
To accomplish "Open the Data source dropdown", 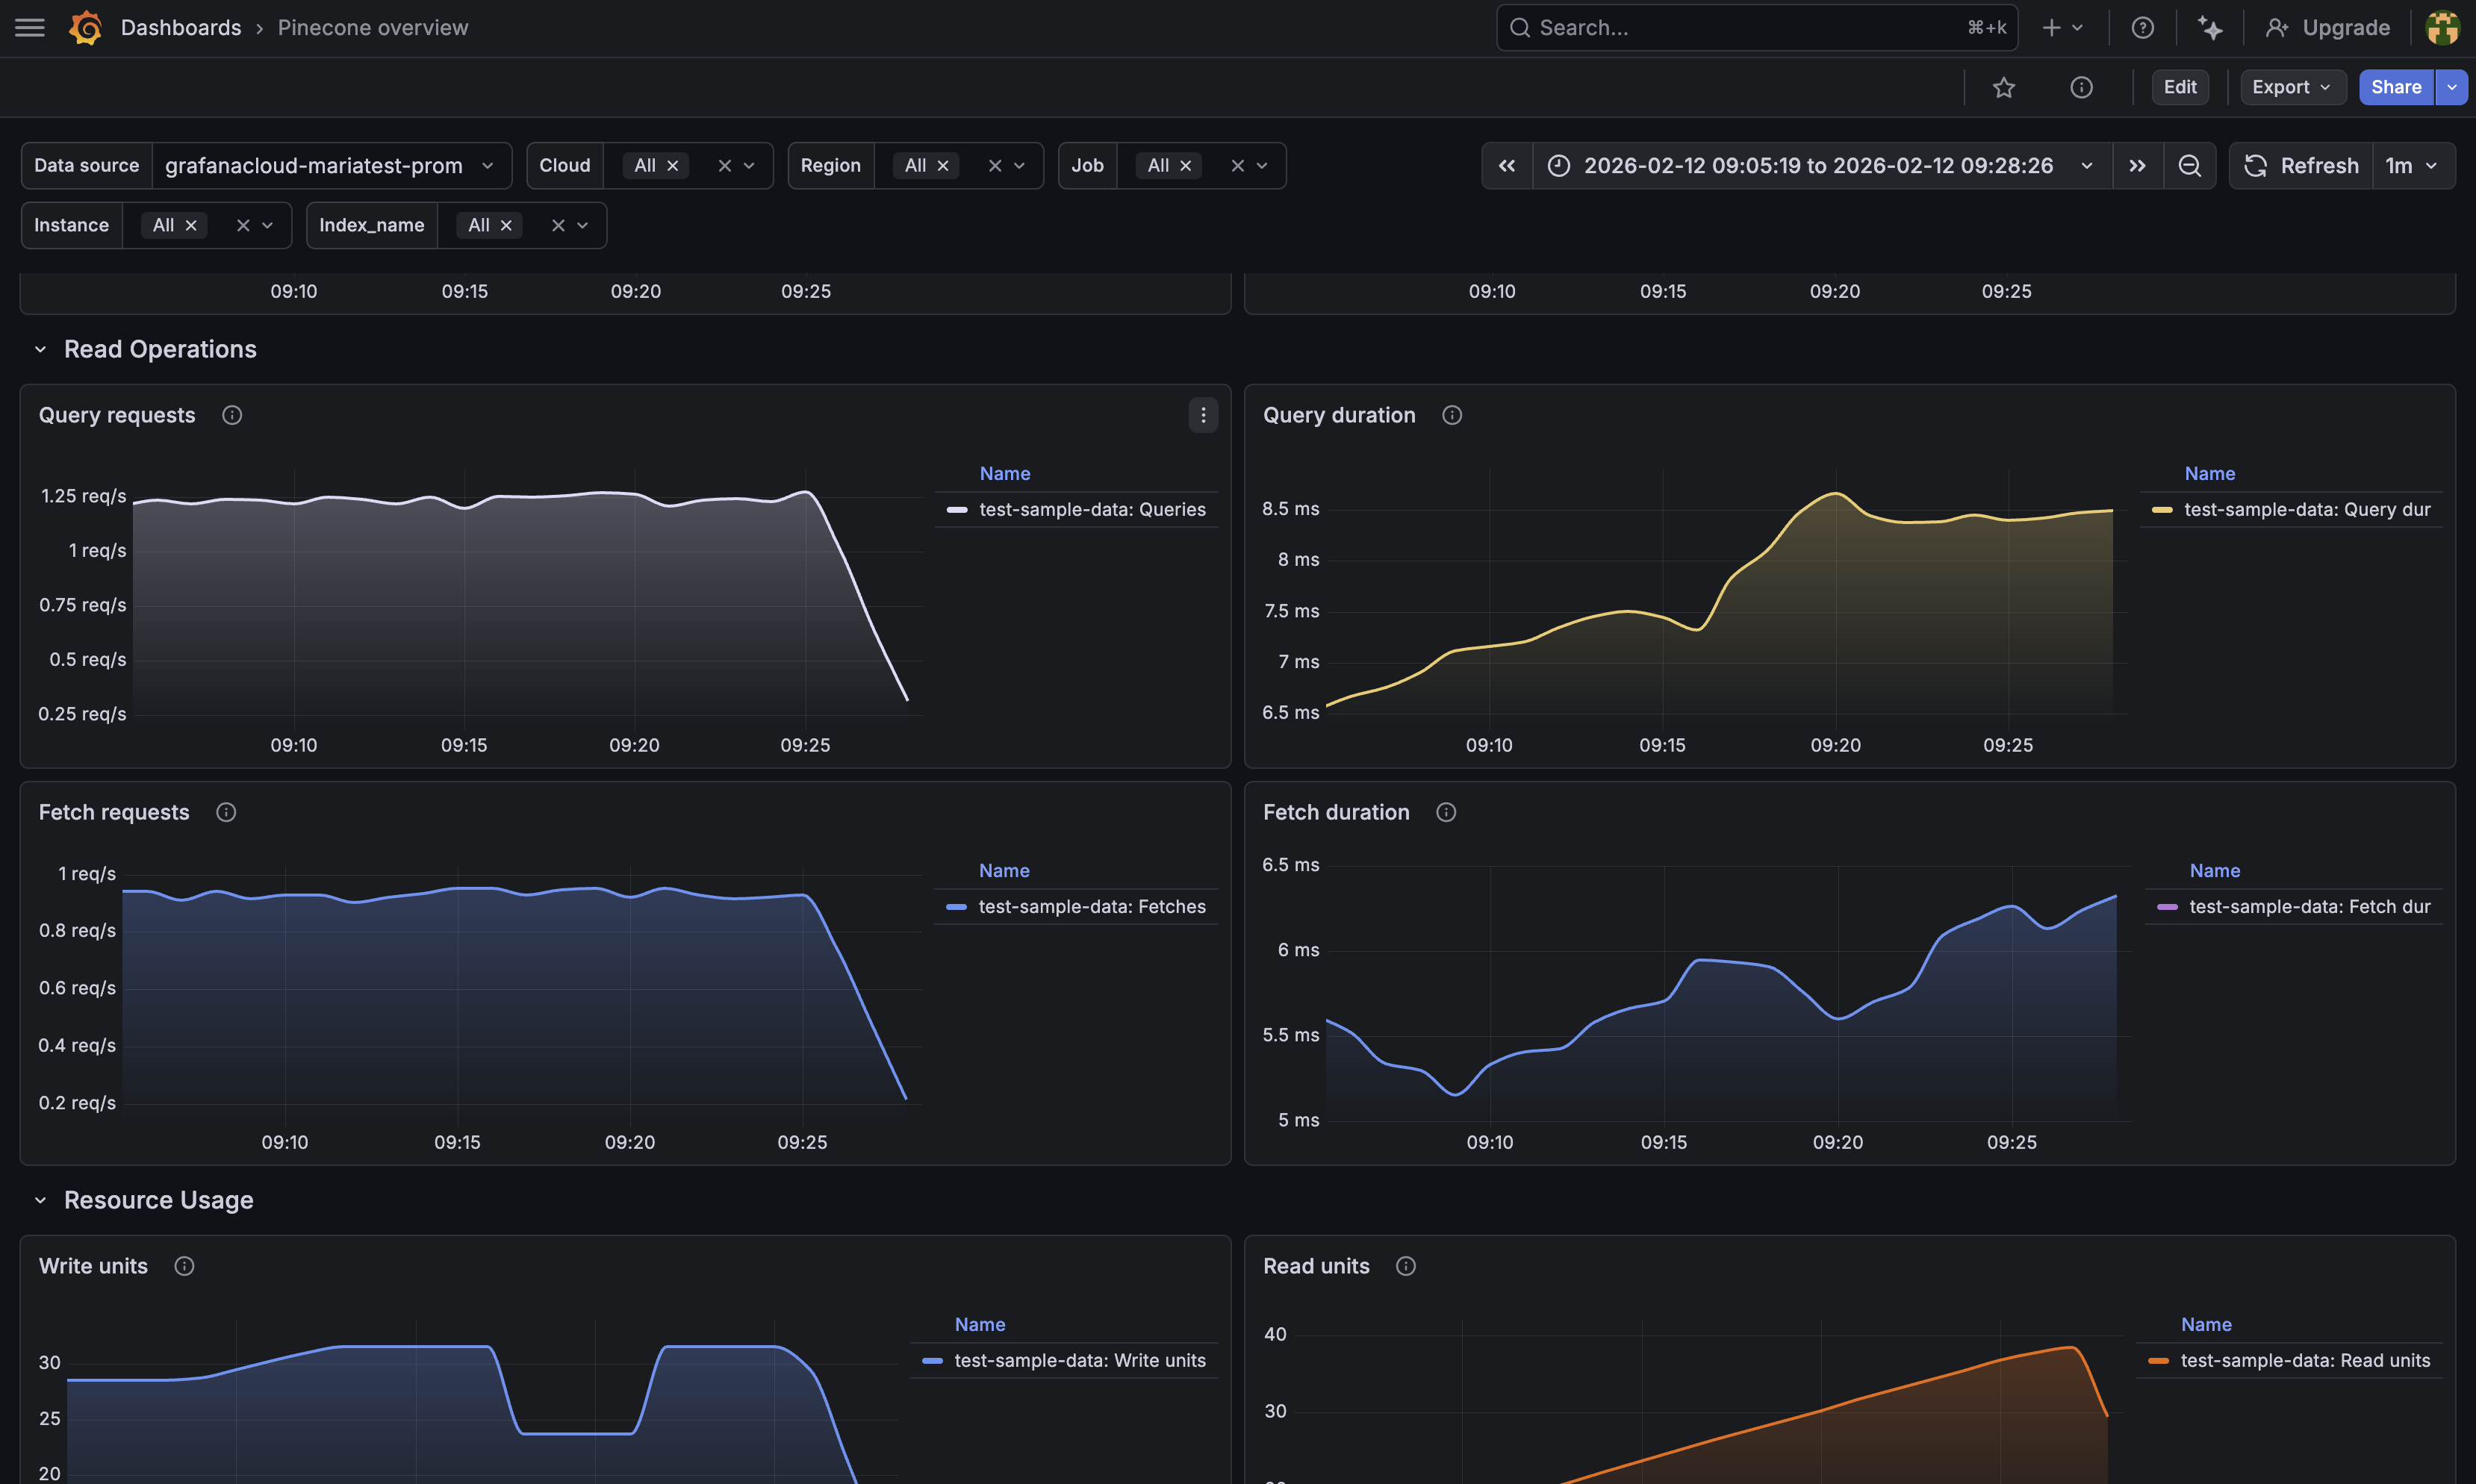I will pos(330,166).
